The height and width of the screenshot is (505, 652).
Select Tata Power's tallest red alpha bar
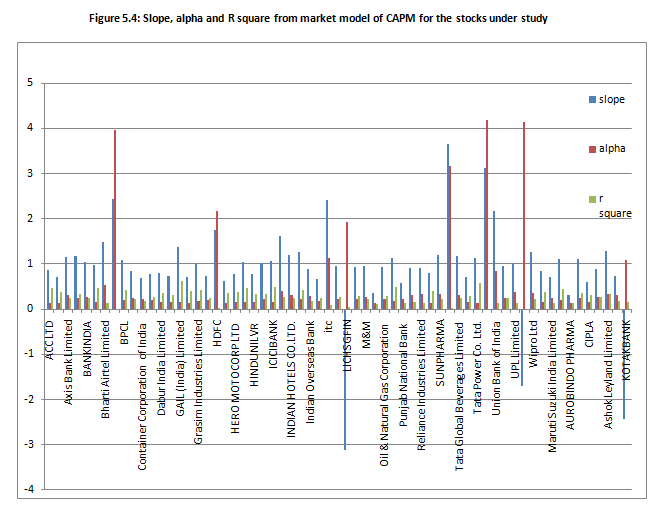click(x=487, y=215)
